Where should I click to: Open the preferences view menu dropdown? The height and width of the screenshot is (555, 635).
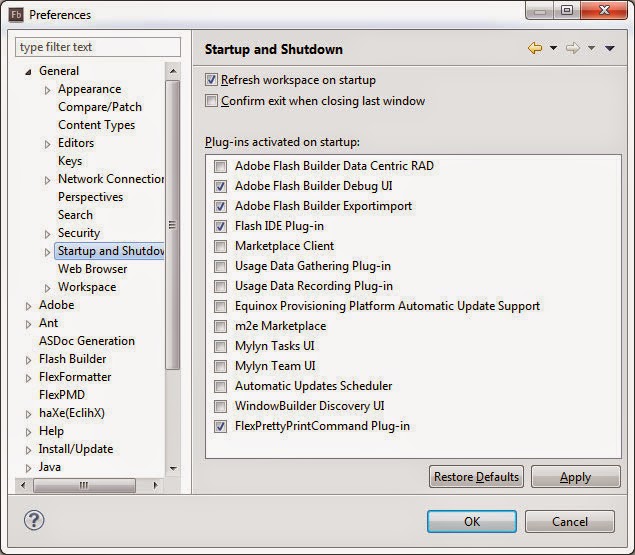609,48
